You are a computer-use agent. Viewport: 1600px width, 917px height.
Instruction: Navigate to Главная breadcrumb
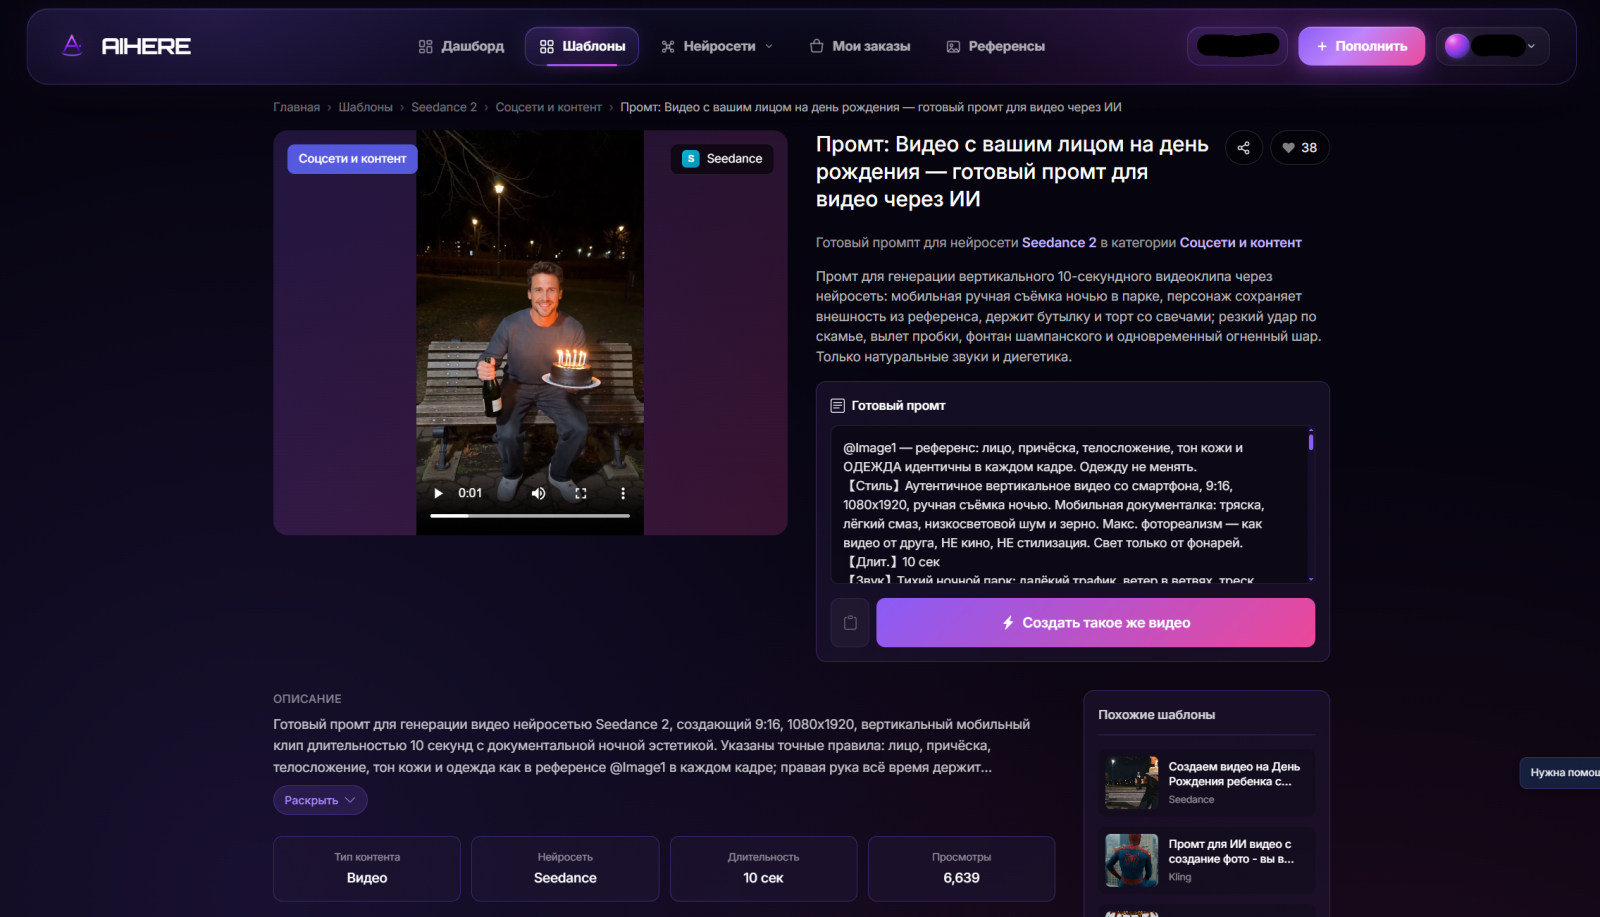click(x=297, y=107)
